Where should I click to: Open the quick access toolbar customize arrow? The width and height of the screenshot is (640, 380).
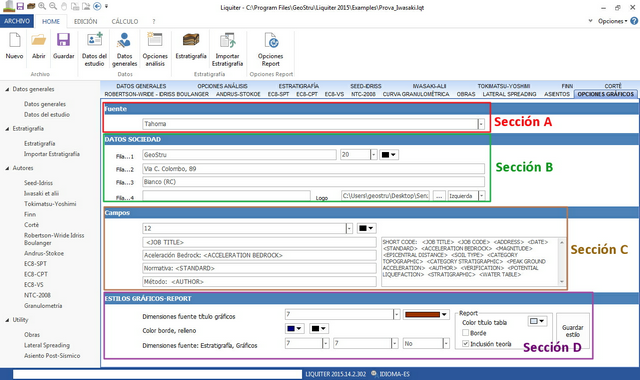(107, 6)
